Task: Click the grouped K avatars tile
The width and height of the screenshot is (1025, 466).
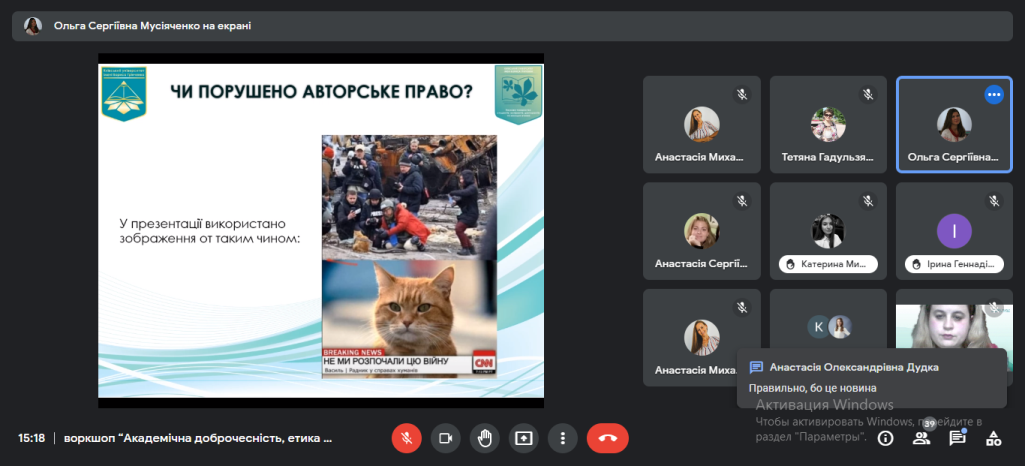Action: (x=828, y=326)
